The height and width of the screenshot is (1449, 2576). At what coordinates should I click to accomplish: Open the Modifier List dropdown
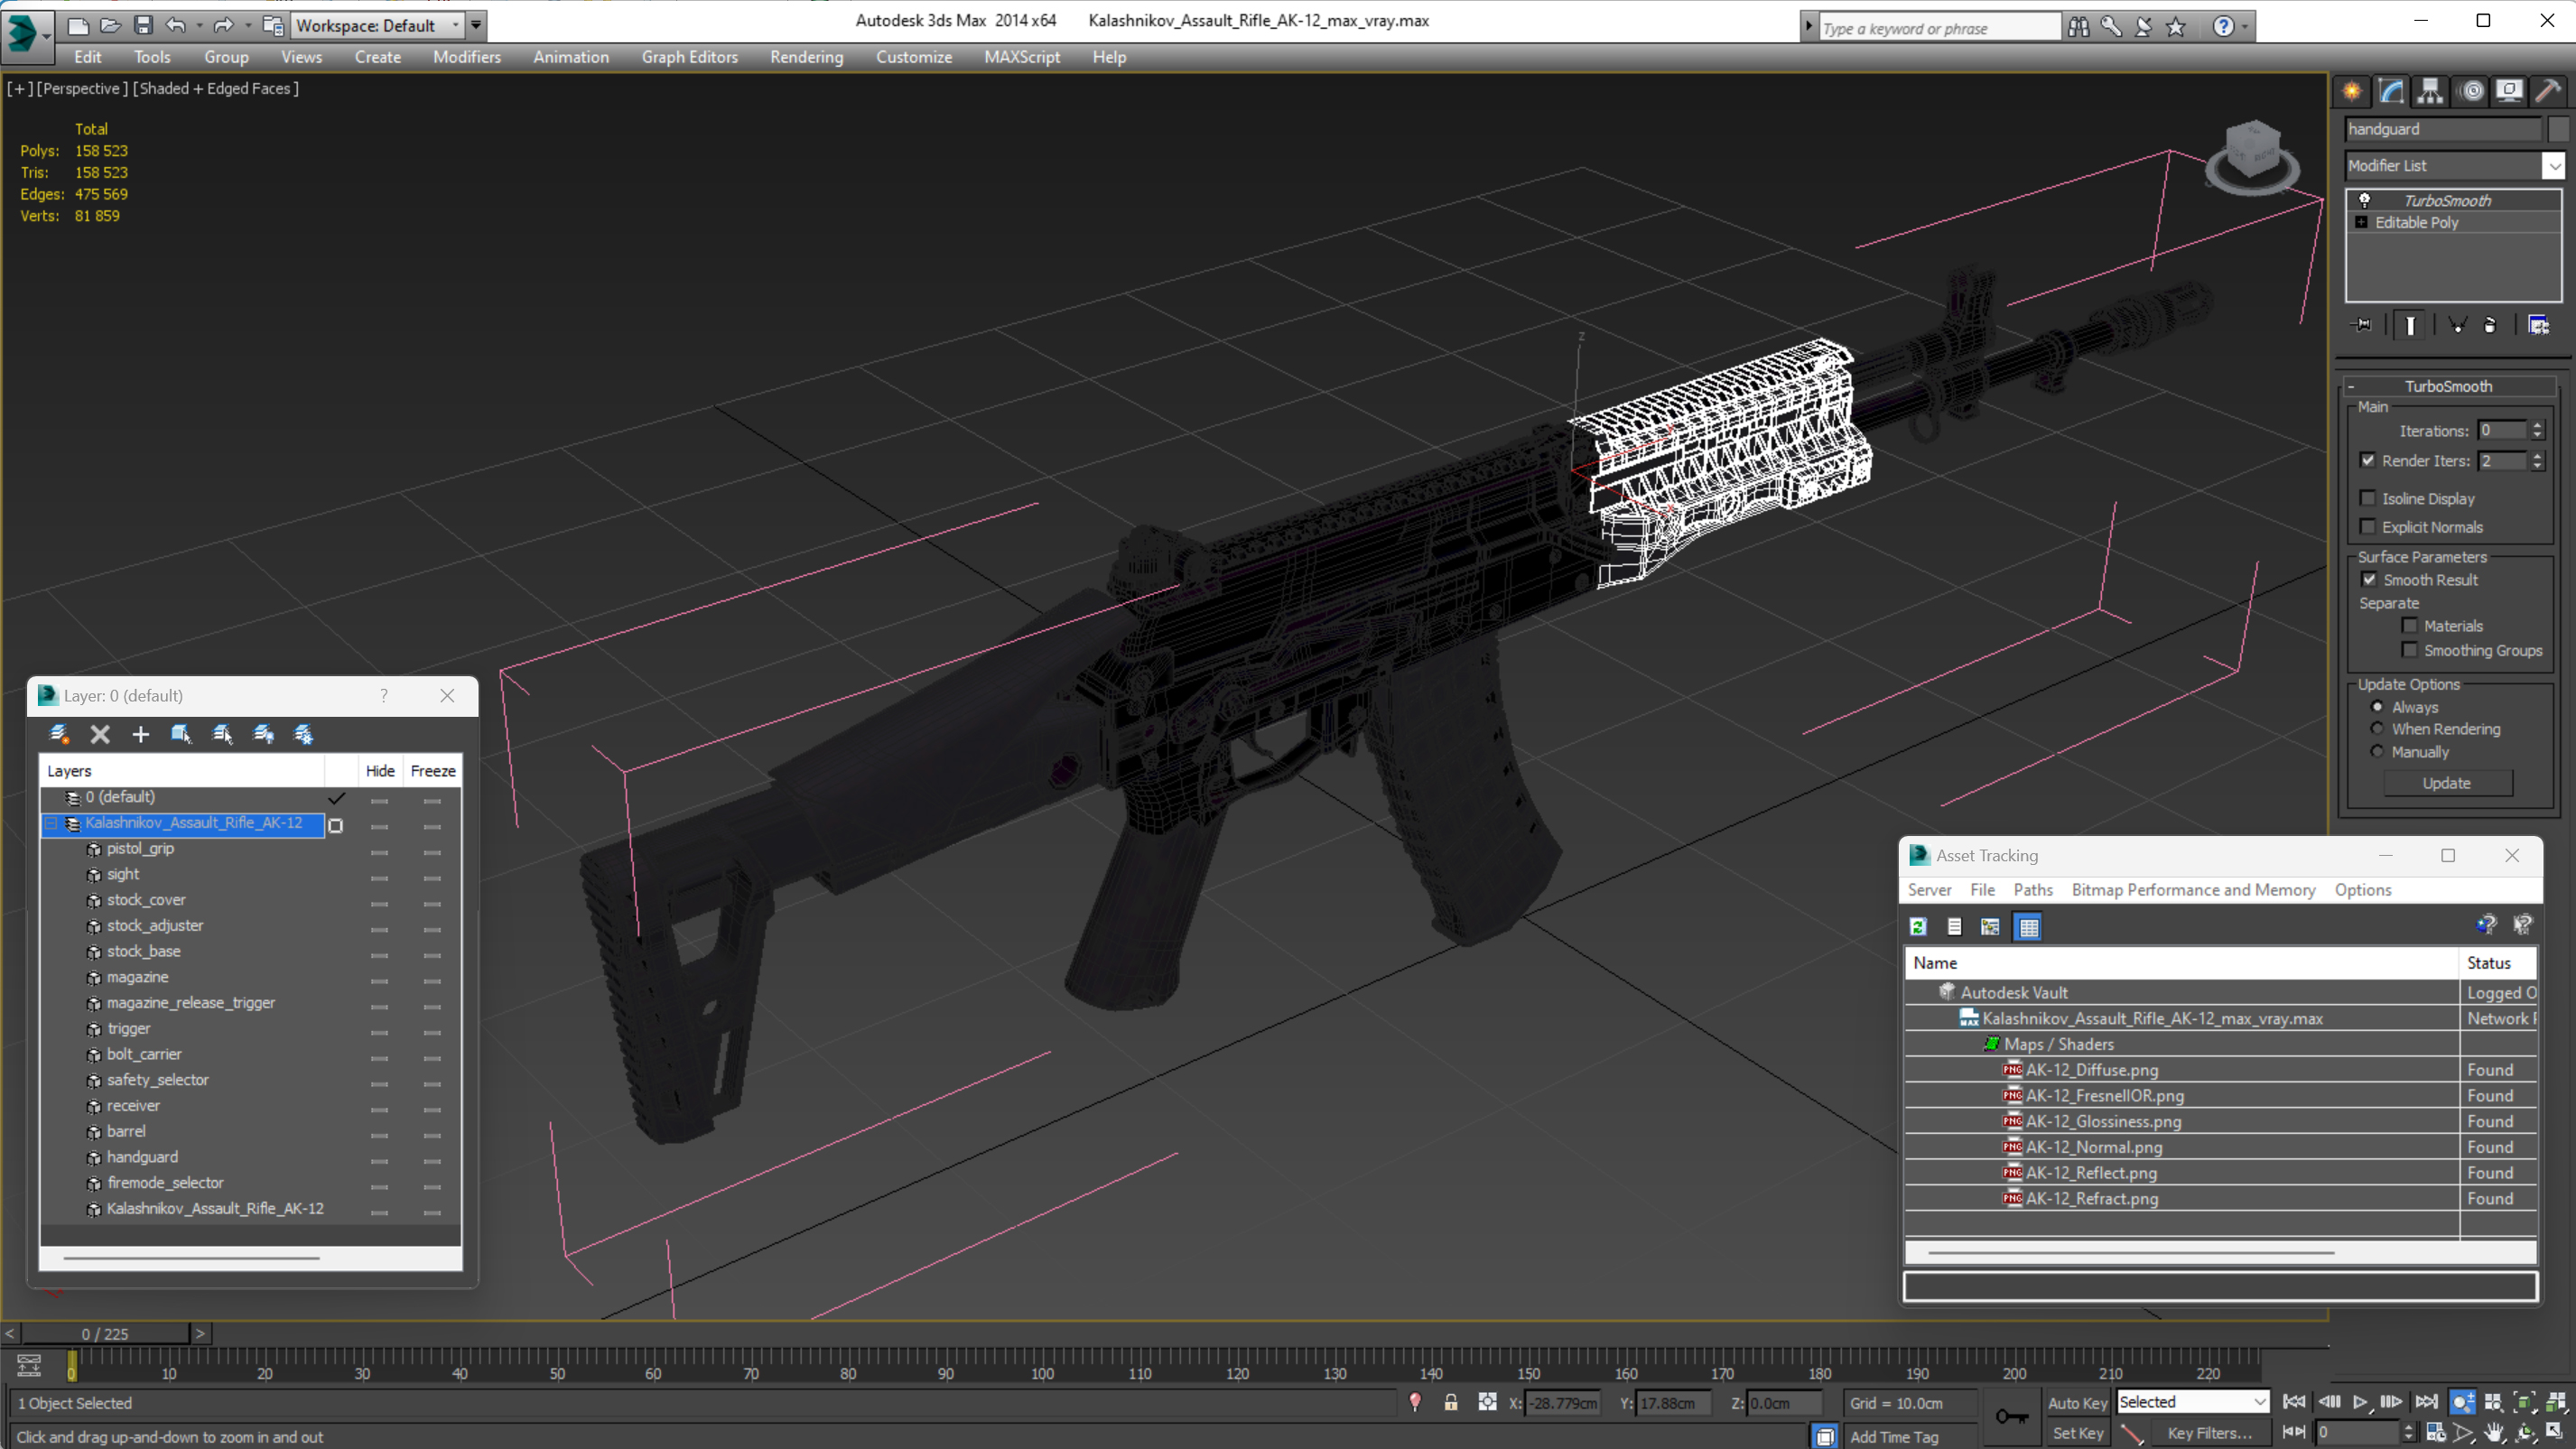pyautogui.click(x=2554, y=165)
